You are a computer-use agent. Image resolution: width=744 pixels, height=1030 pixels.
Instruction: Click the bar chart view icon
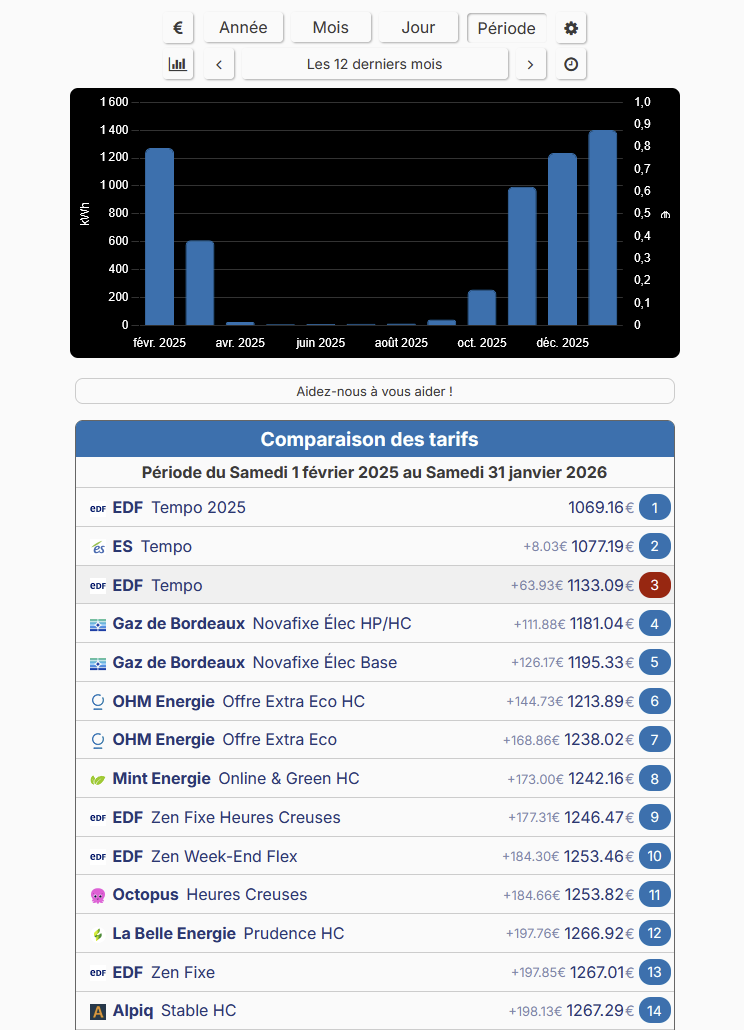pyautogui.click(x=178, y=64)
